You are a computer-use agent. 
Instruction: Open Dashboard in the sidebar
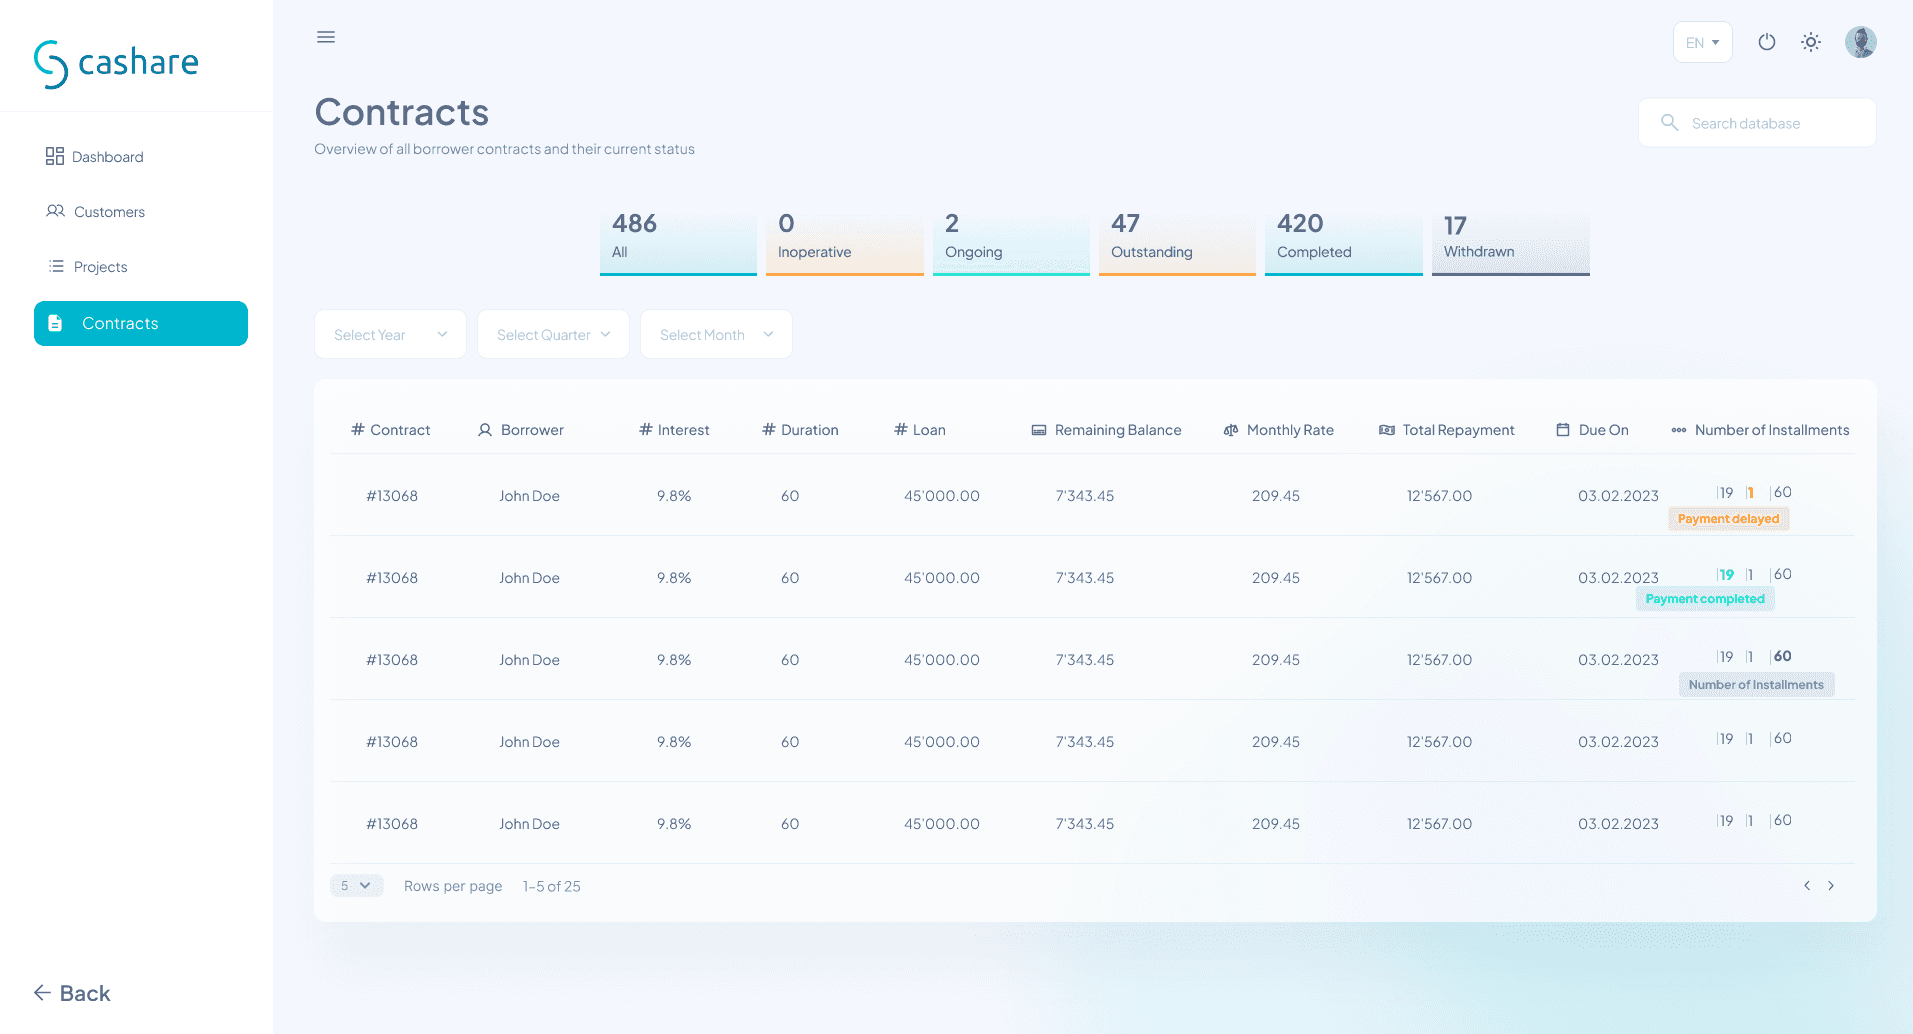point(95,157)
